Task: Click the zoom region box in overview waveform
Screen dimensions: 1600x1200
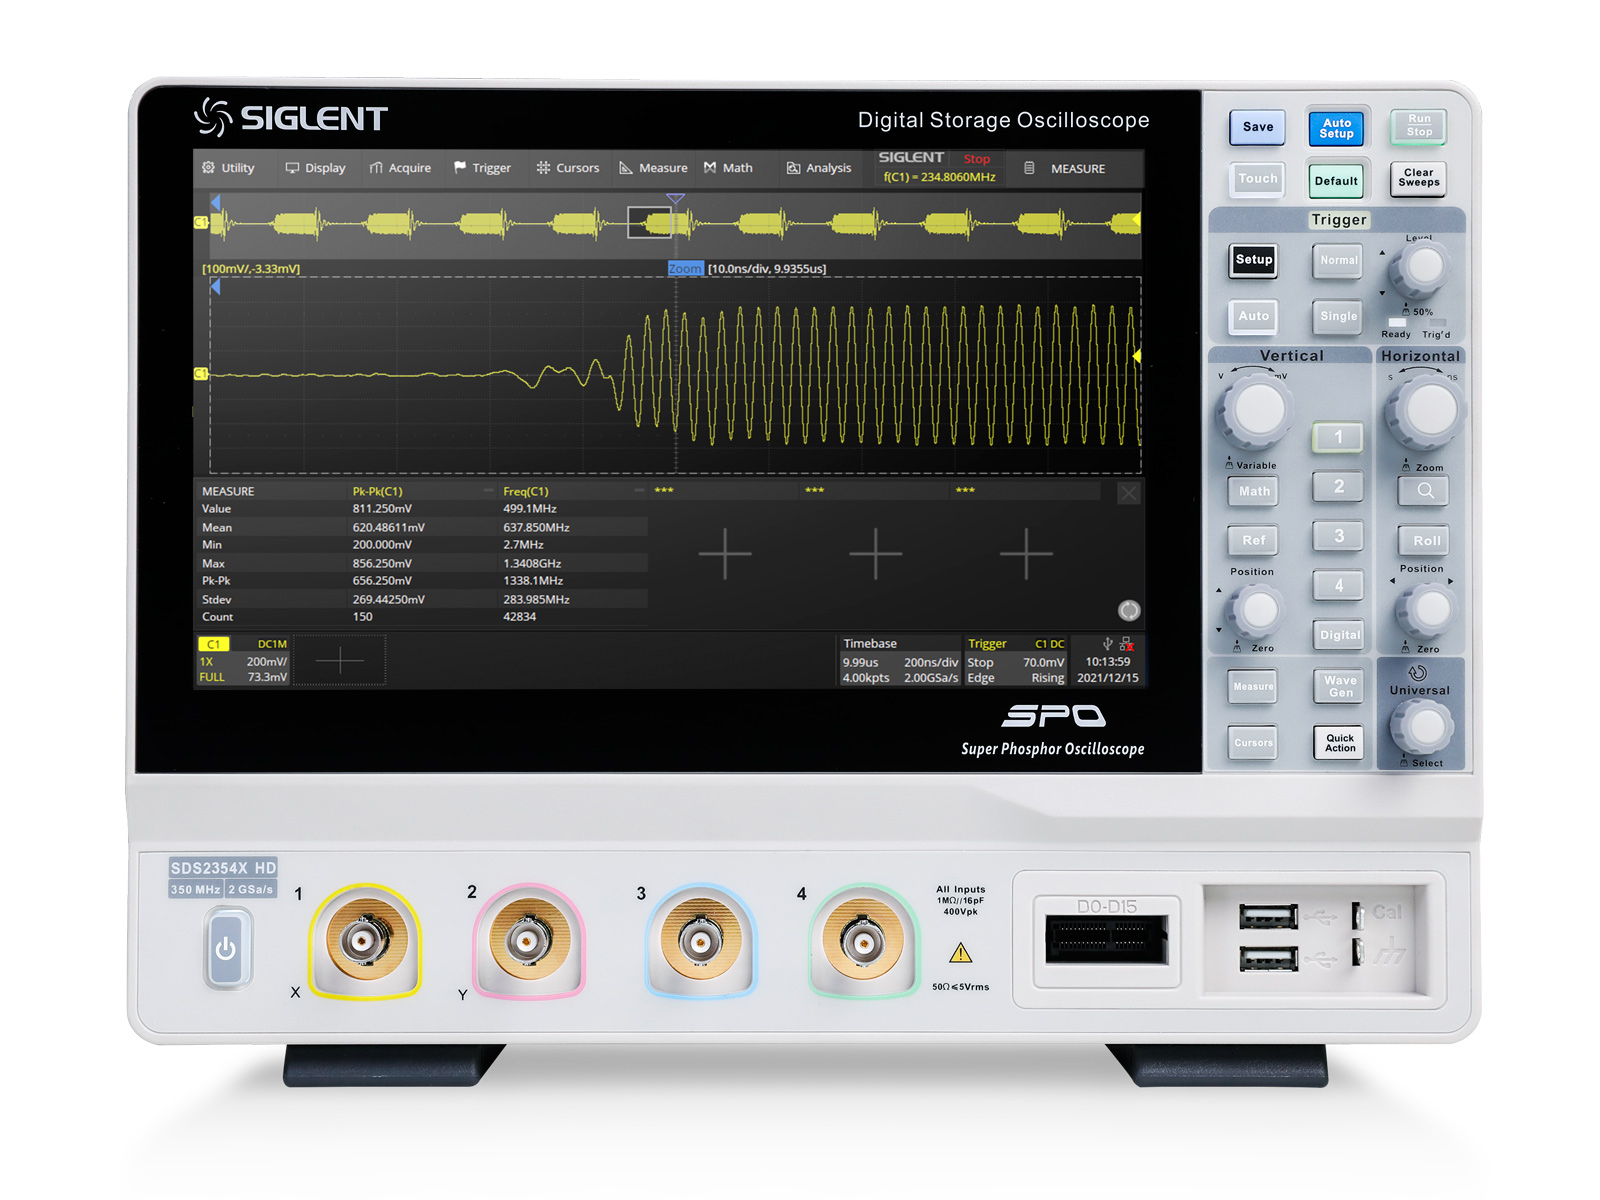Action: [649, 222]
